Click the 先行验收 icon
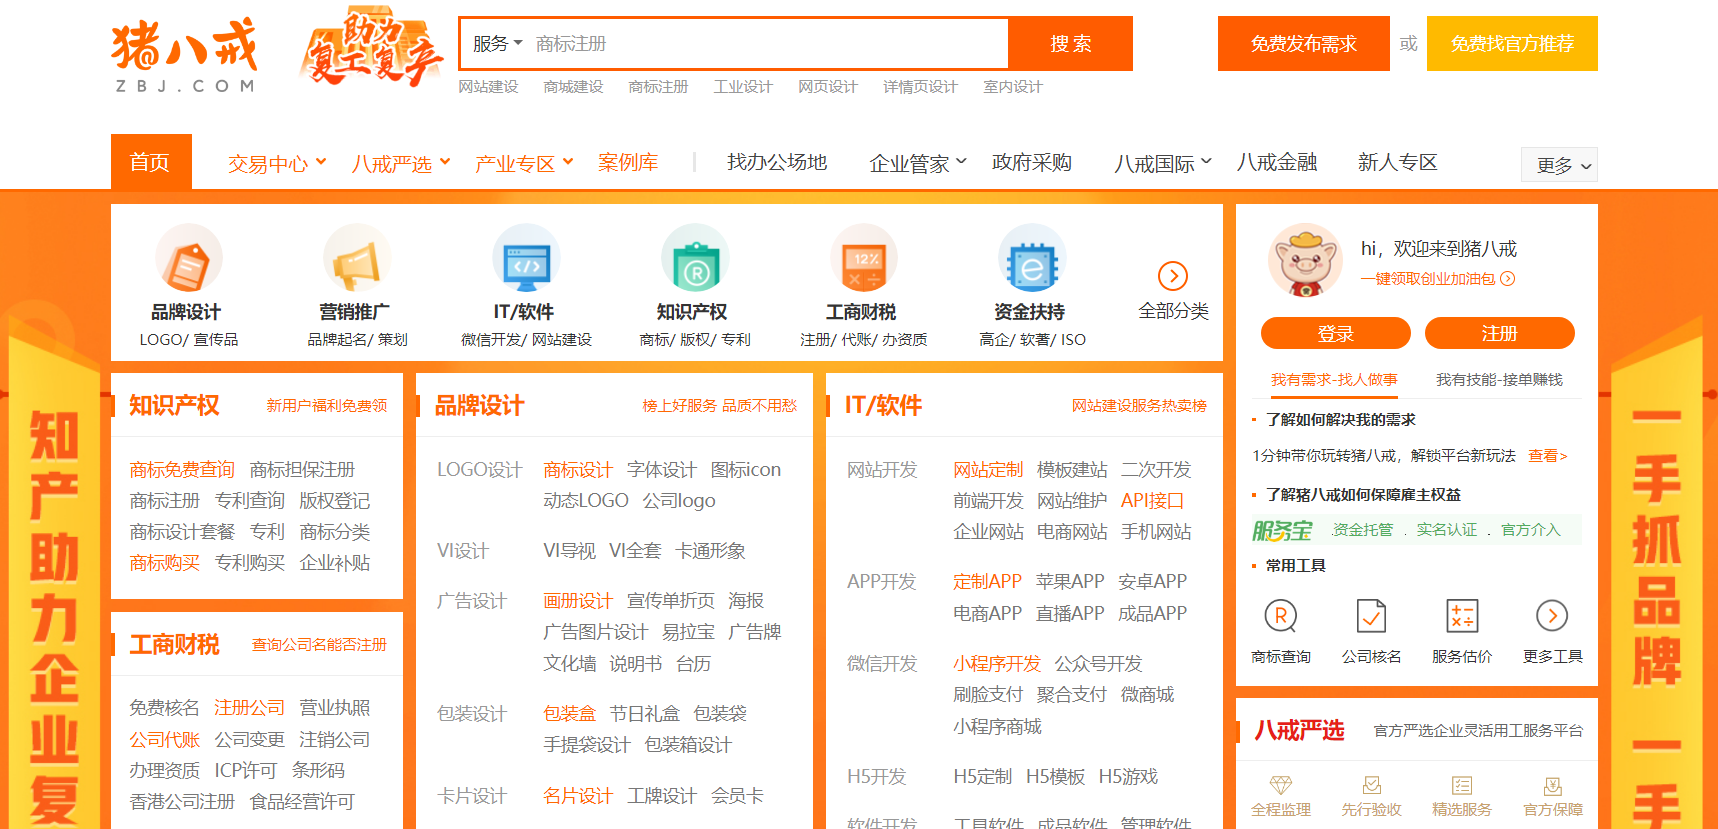 pos(1371,785)
